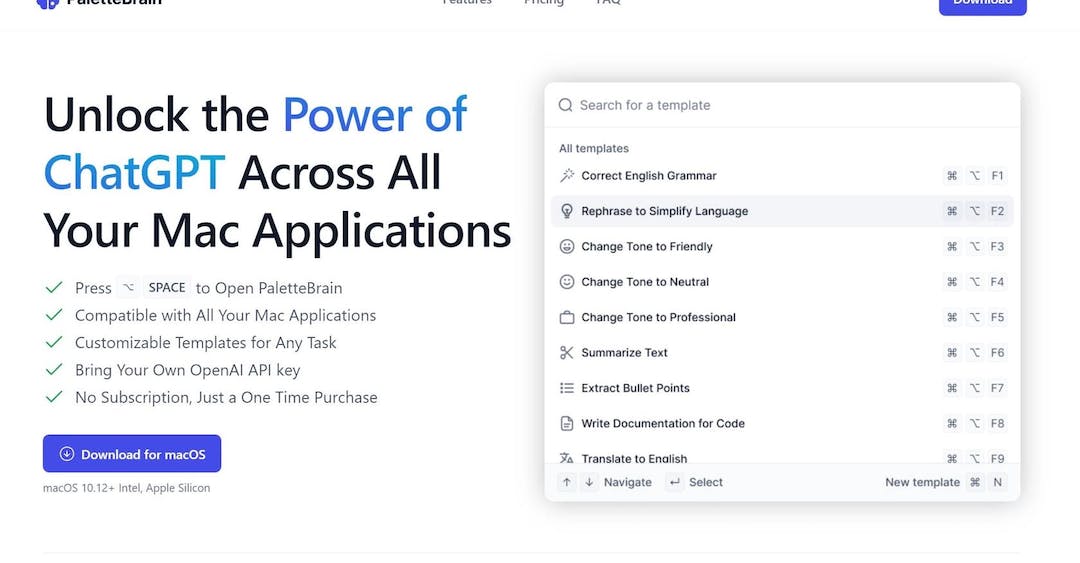Select the Translate to English template

pyautogui.click(x=782, y=455)
